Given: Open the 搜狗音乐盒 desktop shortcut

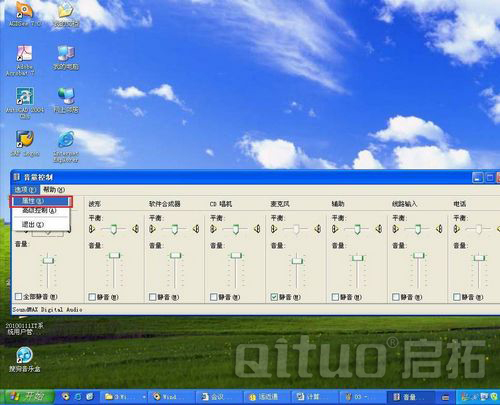Looking at the screenshot, I should (x=25, y=359).
